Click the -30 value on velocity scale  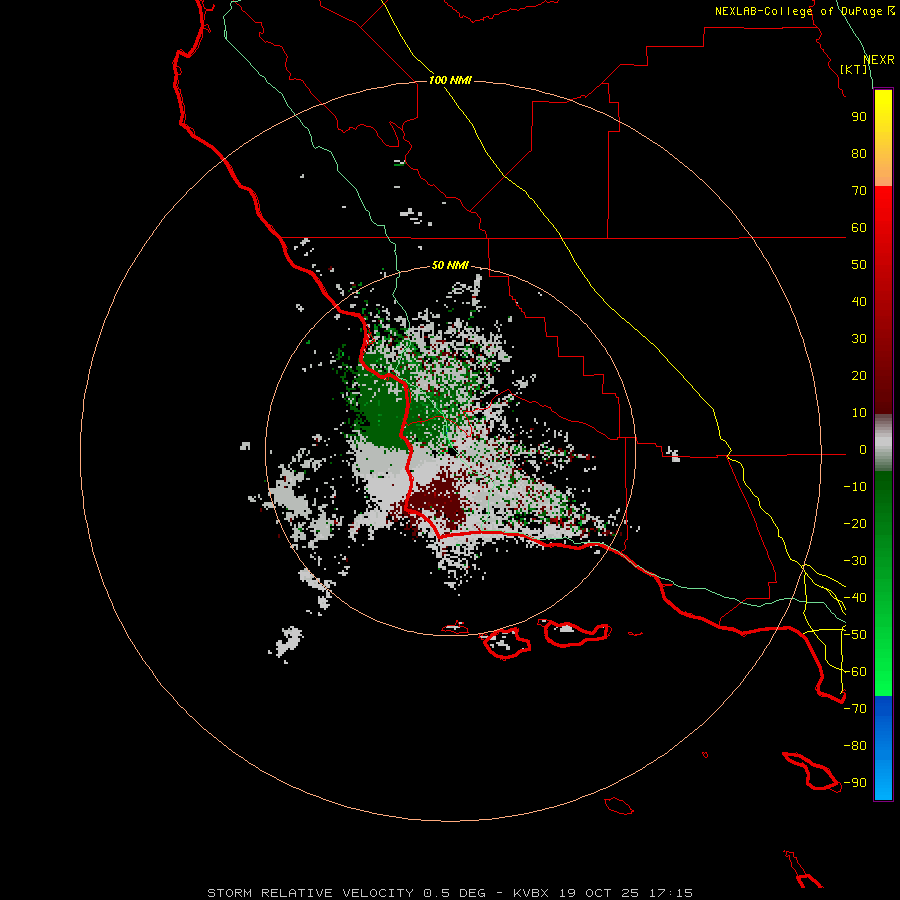point(855,561)
